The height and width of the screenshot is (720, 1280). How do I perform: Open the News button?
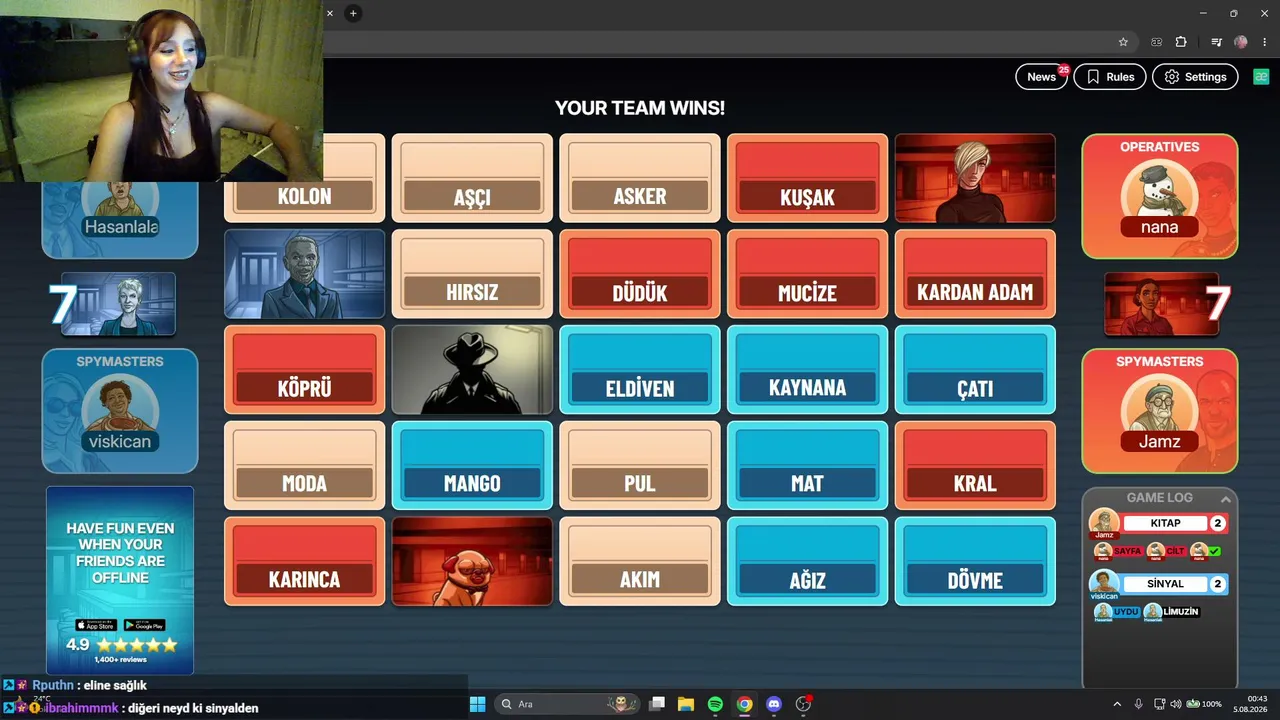(x=1042, y=77)
